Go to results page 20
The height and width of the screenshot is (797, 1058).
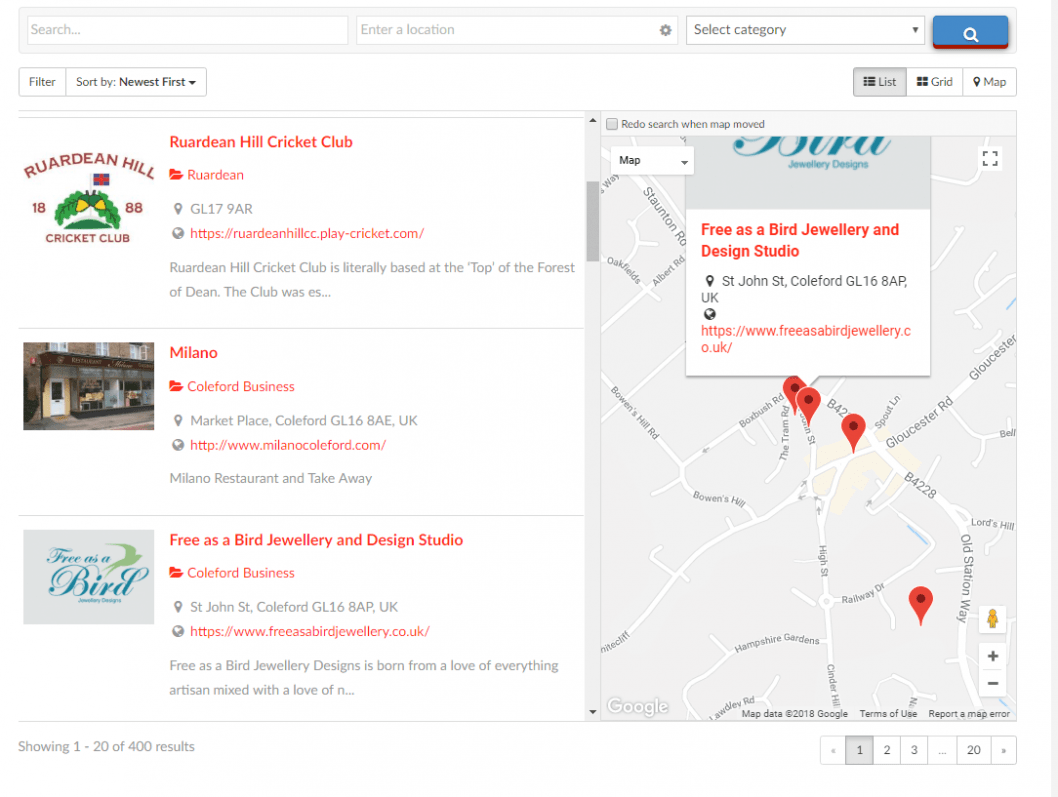click(x=974, y=750)
